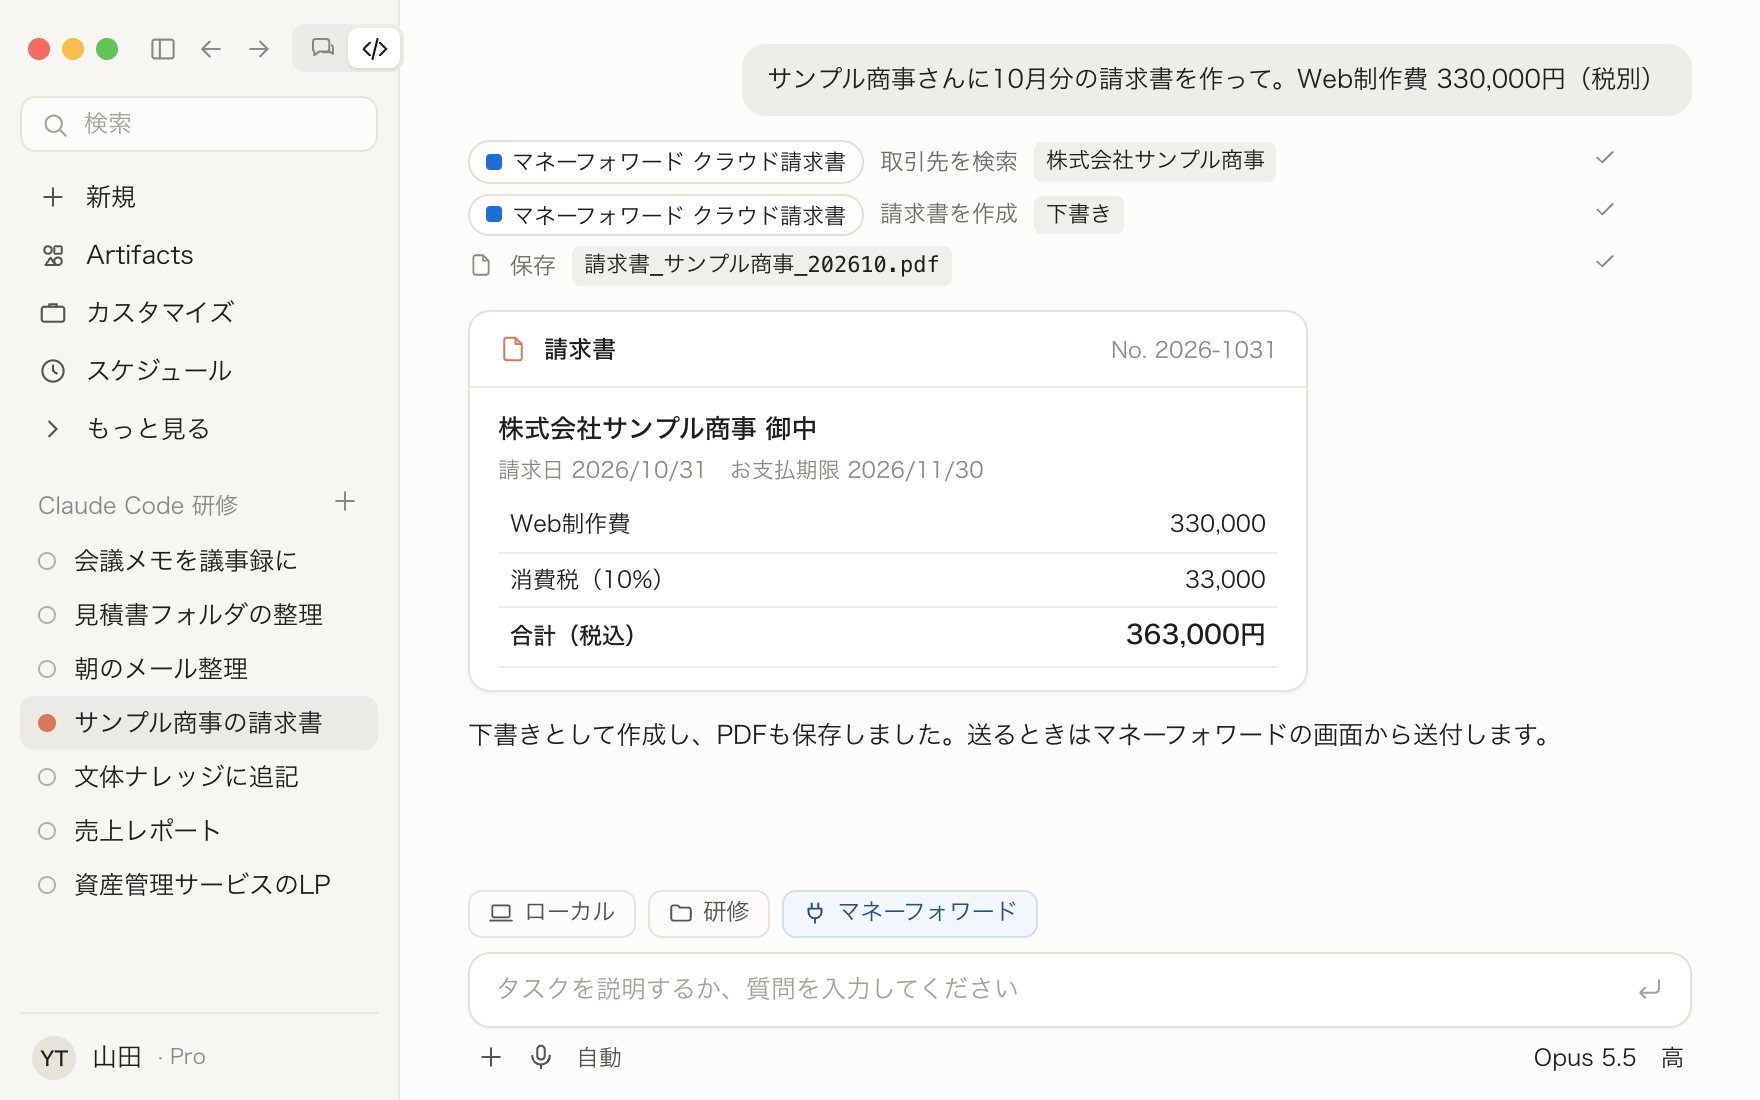Screen dimensions: 1760x1100
Task: Toggle the マネーフォワード connector chip
Action: [x=910, y=913]
